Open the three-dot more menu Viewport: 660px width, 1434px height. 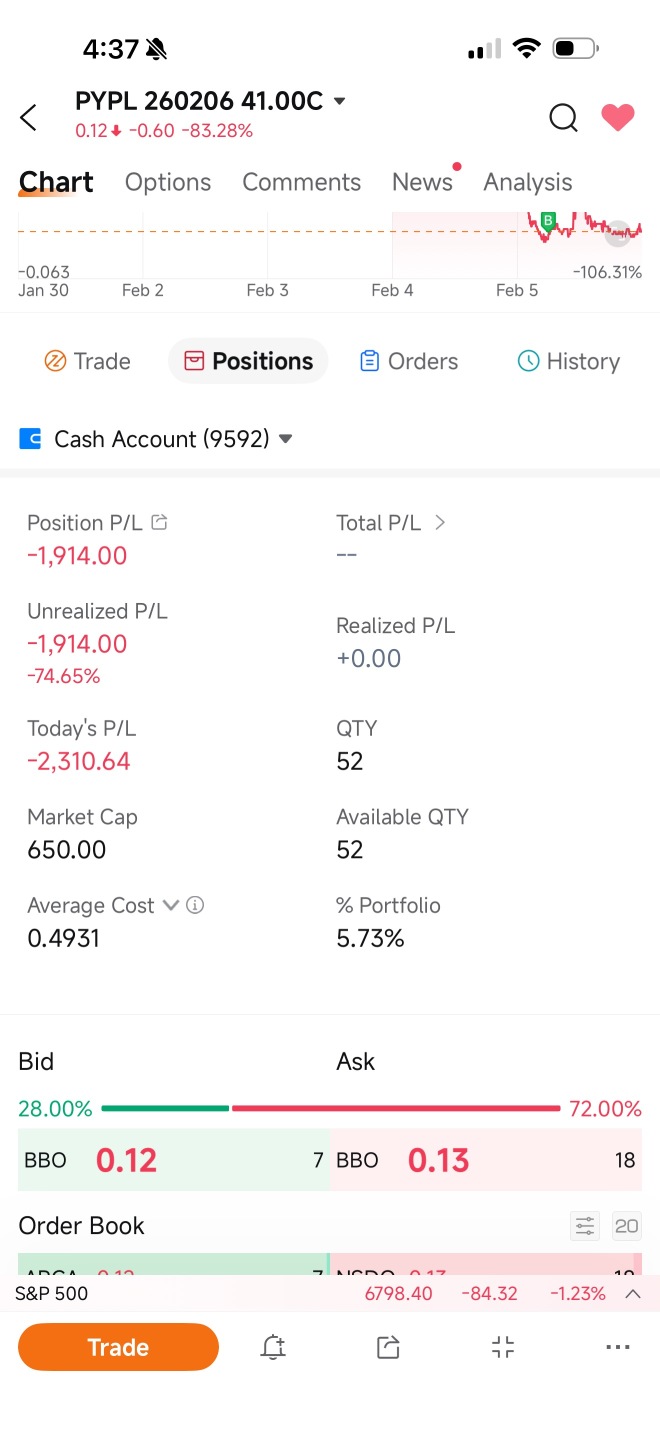click(618, 1347)
